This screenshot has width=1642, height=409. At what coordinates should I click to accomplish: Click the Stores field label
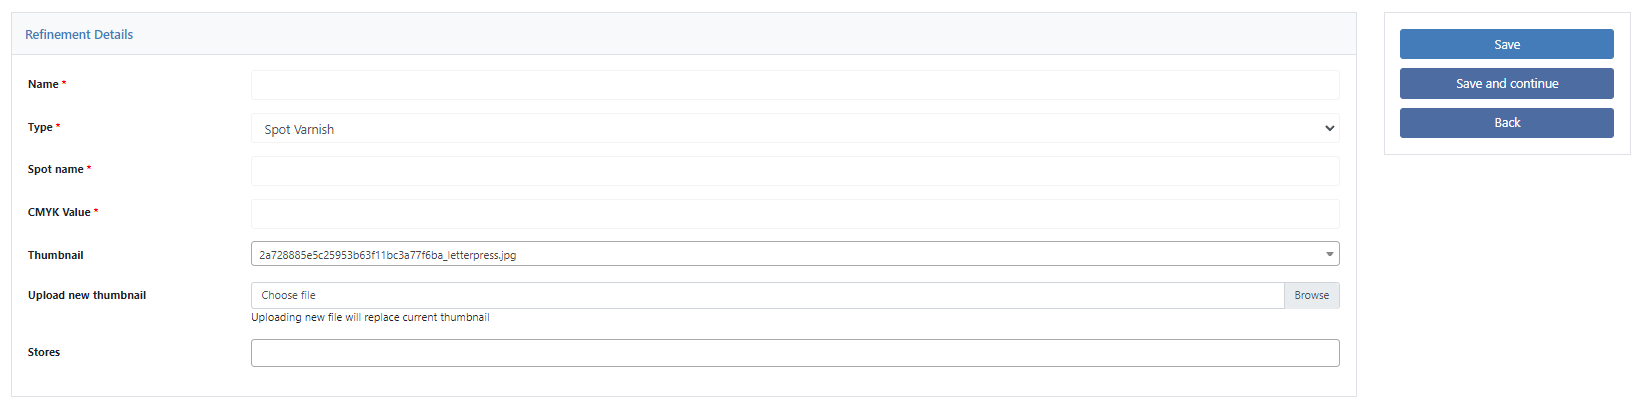tap(44, 352)
